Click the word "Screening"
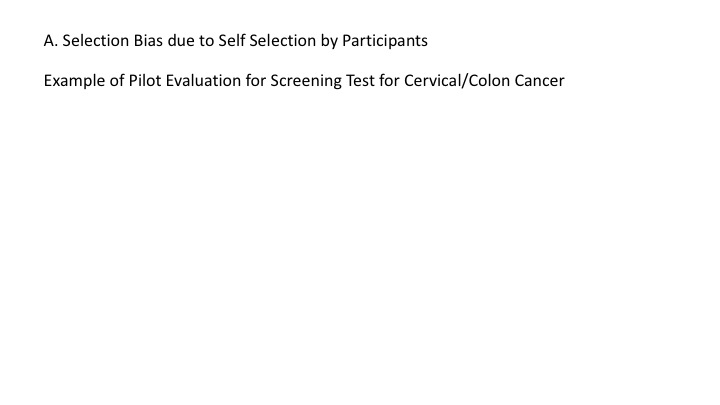This screenshot has width=720, height=405. pyautogui.click(x=306, y=81)
